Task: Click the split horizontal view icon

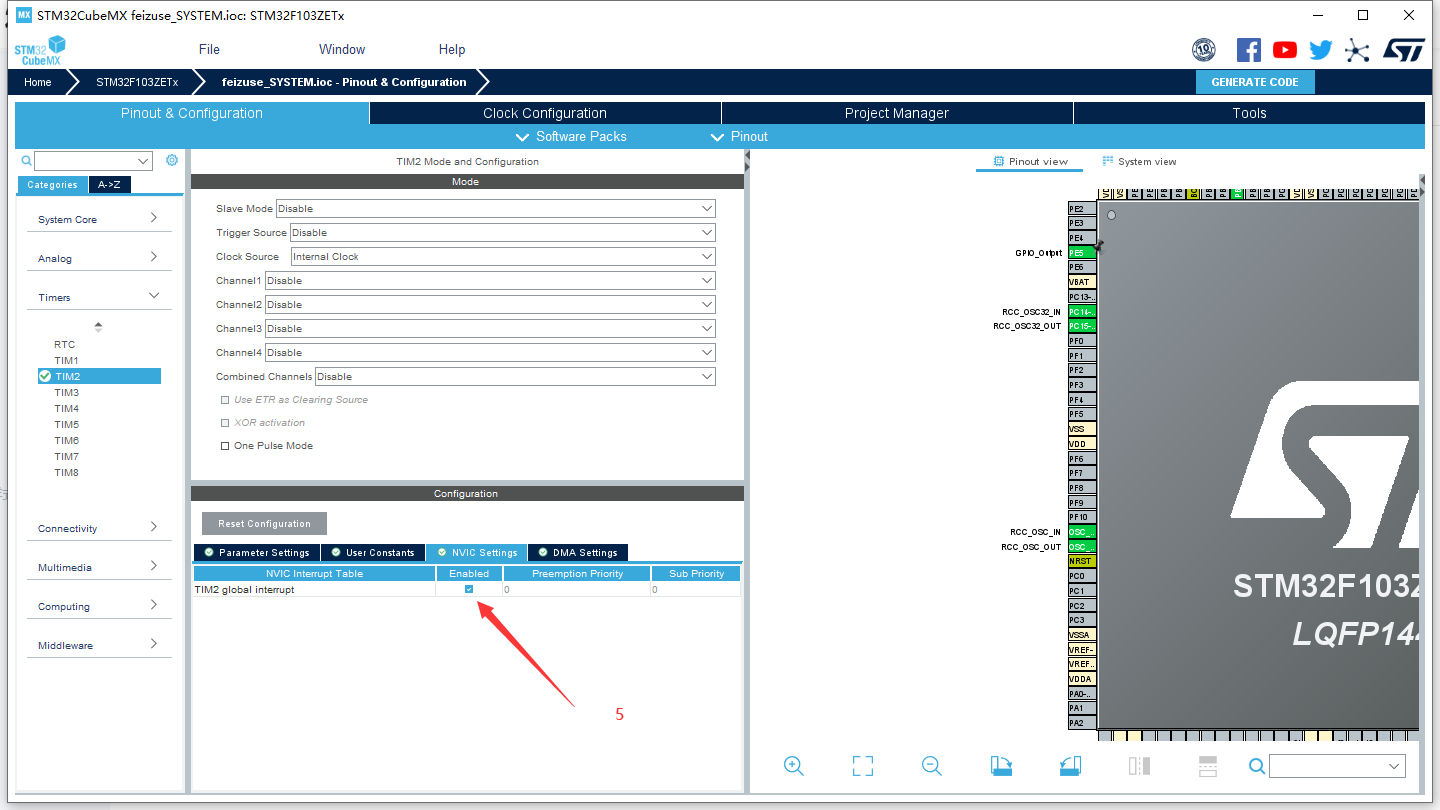Action: 1208,766
